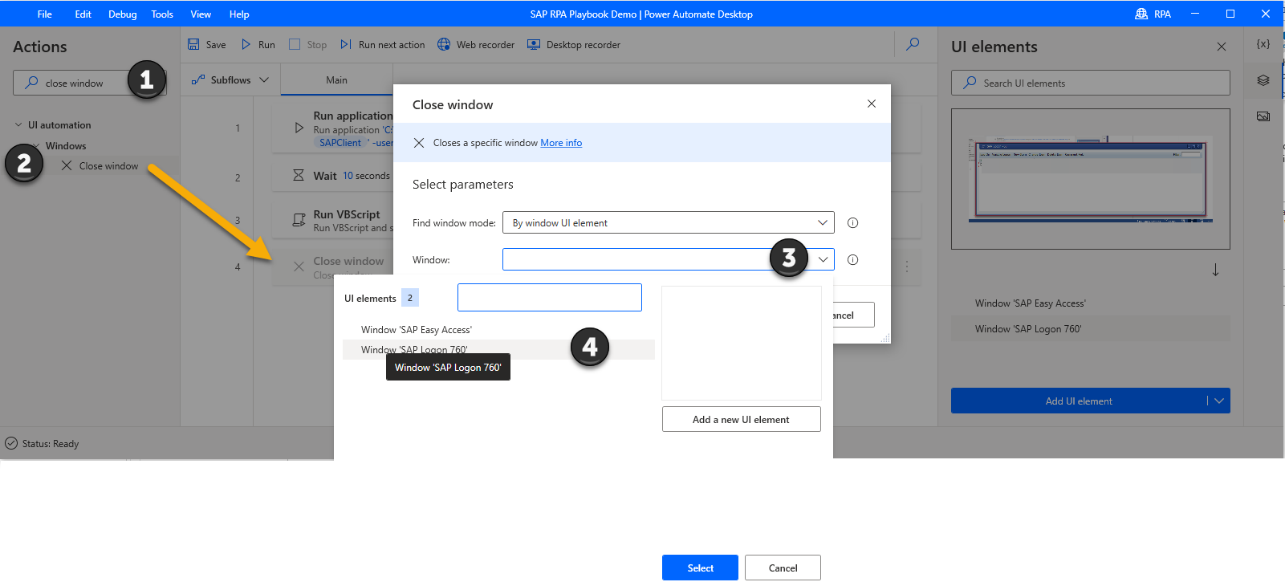Open the Desktop recorder
Image resolution: width=1285 pixels, height=586 pixels.
tap(573, 45)
